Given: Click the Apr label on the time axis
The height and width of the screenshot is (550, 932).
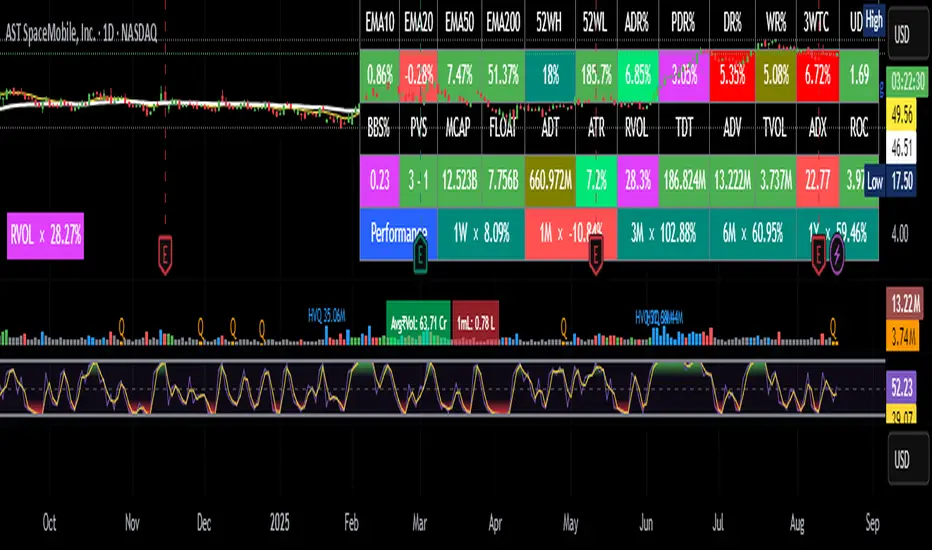Looking at the screenshot, I should click(495, 523).
